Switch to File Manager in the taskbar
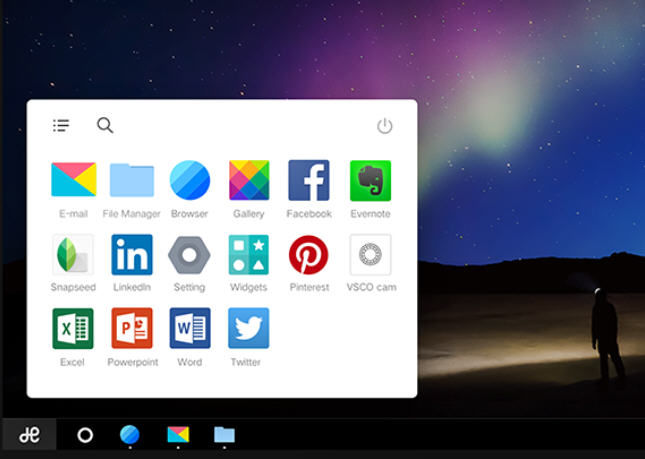The height and width of the screenshot is (459, 645). (x=224, y=434)
